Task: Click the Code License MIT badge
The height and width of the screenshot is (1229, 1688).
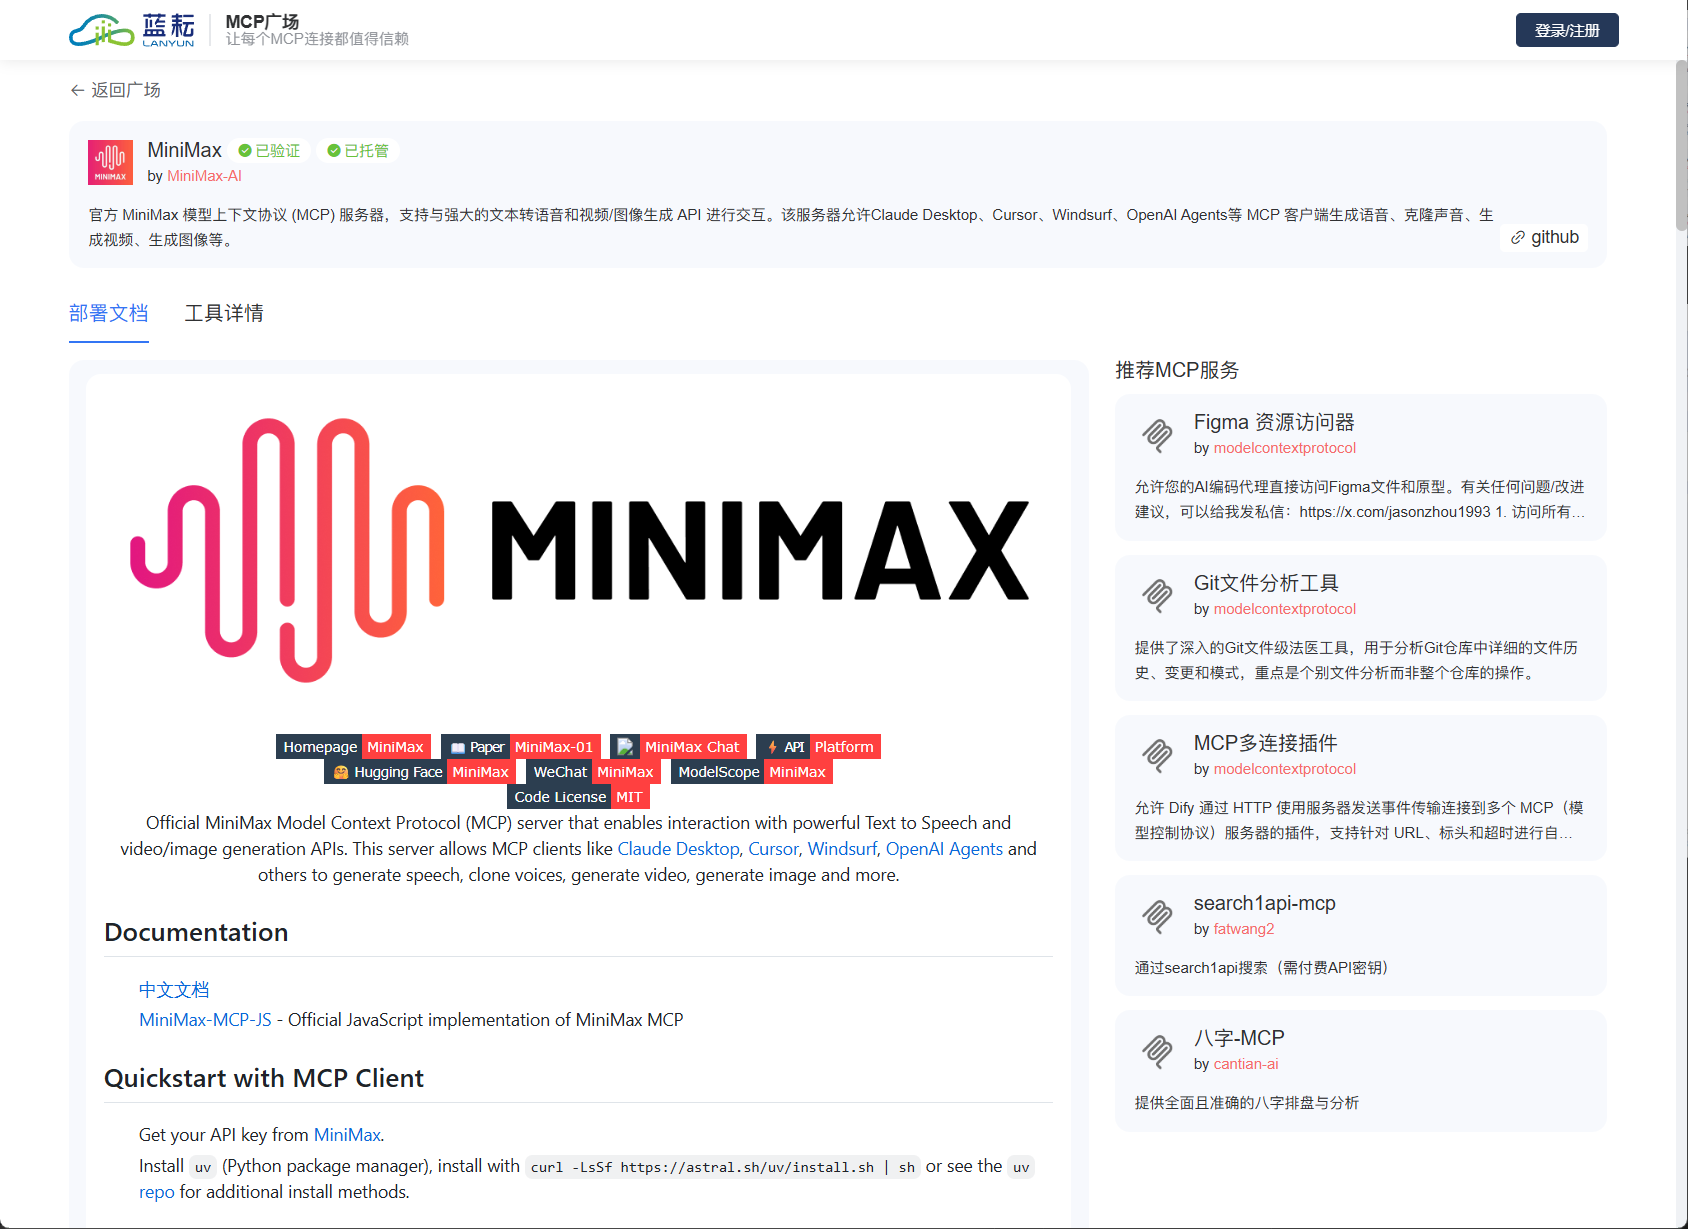Action: click(x=579, y=796)
